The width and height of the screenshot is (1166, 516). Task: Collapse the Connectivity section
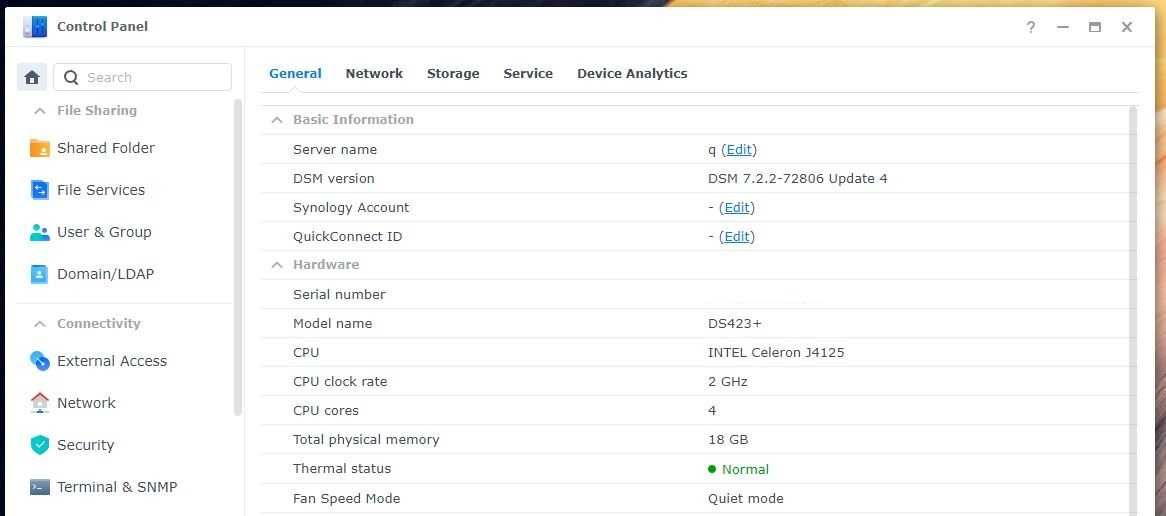click(x=39, y=323)
